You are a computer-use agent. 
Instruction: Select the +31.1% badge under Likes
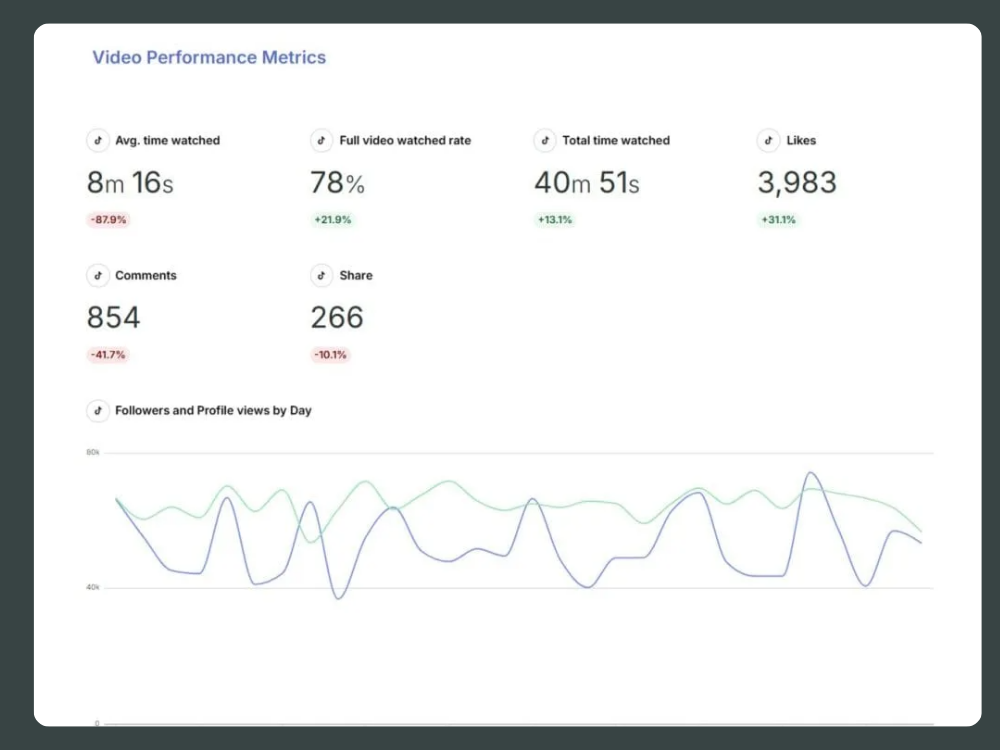tap(779, 220)
